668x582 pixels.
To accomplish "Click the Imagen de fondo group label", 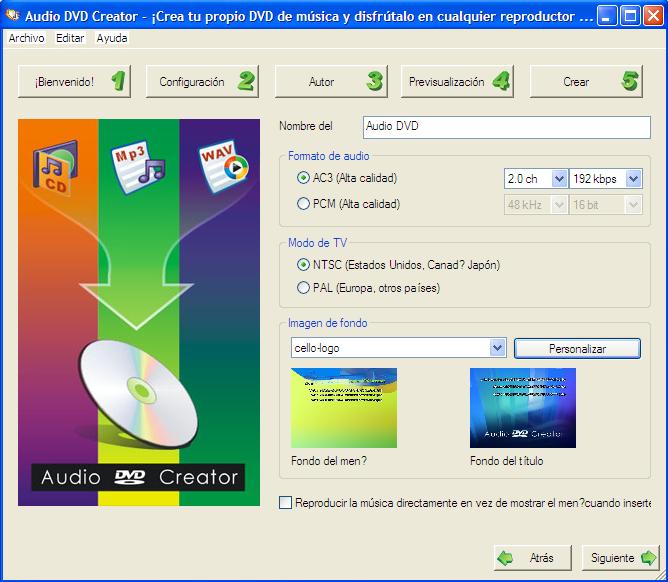I will click(x=328, y=323).
